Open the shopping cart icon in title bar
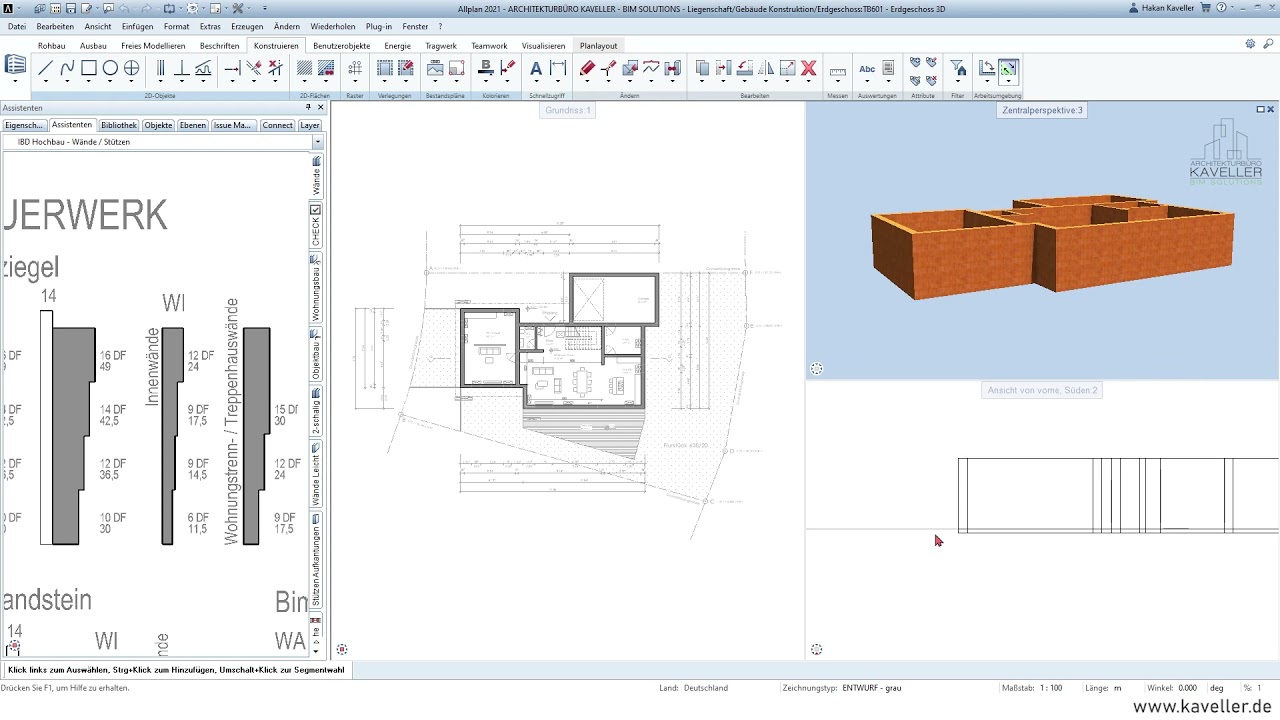The image size is (1280, 720). (x=1205, y=8)
